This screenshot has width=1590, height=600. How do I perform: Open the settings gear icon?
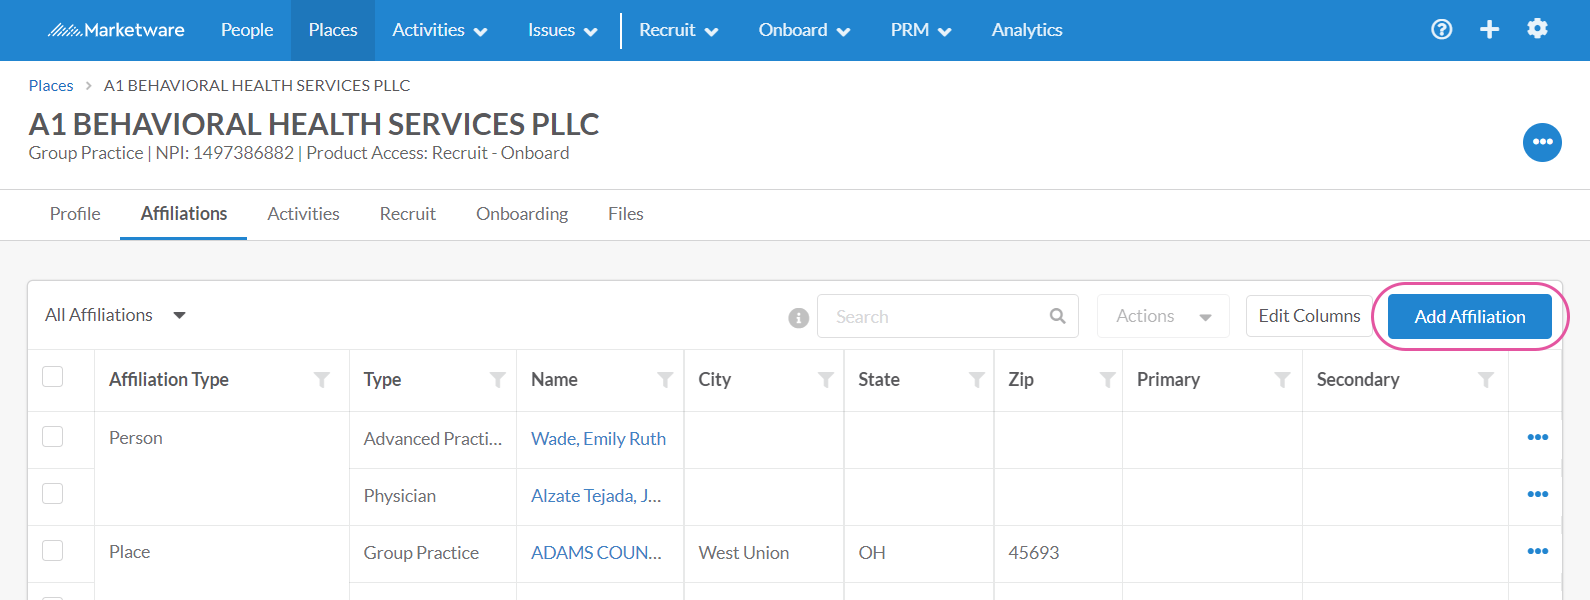[1537, 29]
